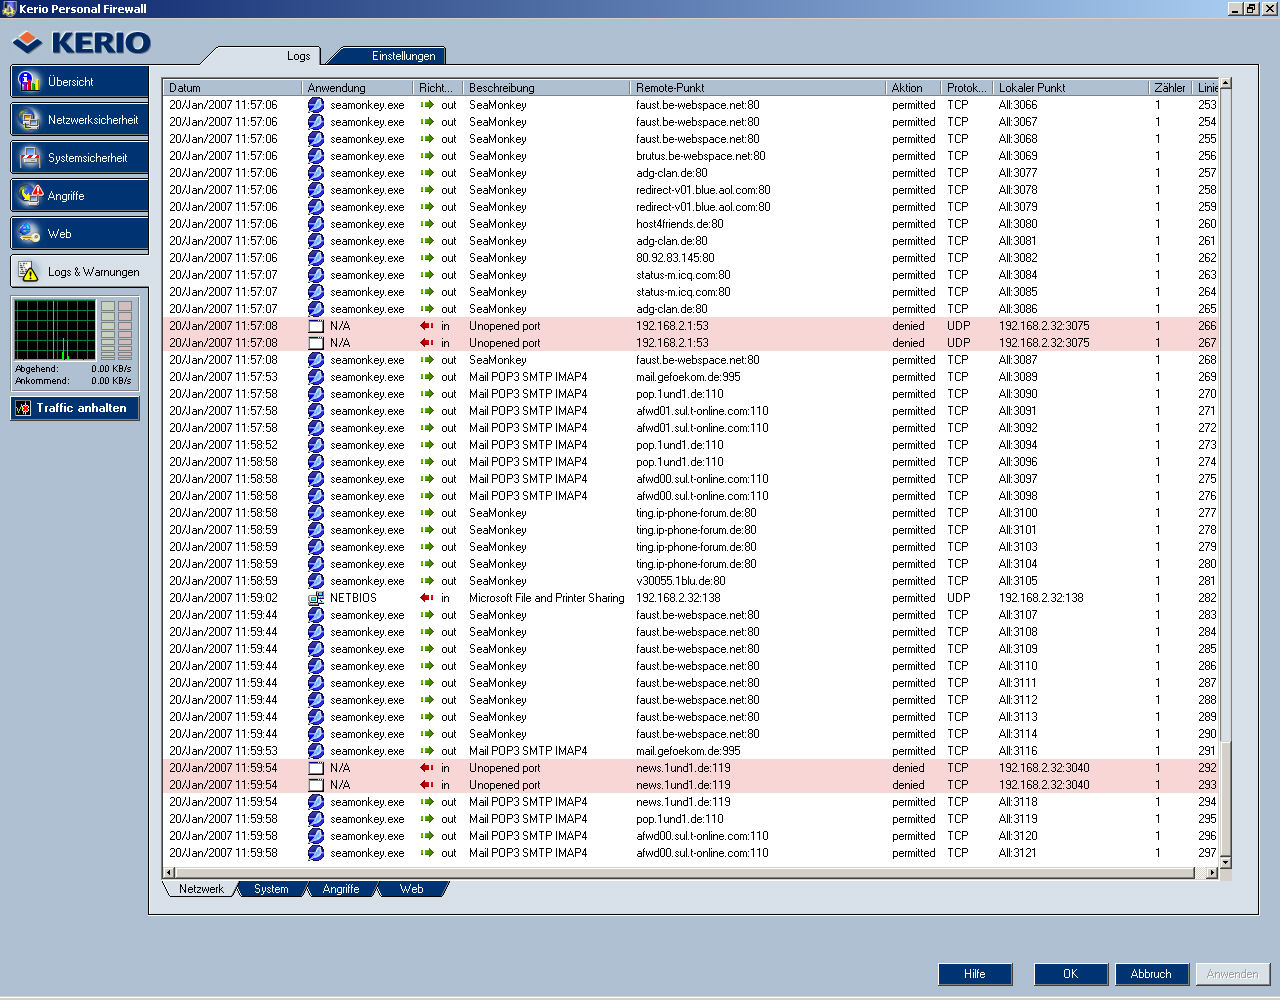Image resolution: width=1280 pixels, height=1000 pixels.
Task: Click the Traffic anhalten stop icon
Action: [24, 408]
